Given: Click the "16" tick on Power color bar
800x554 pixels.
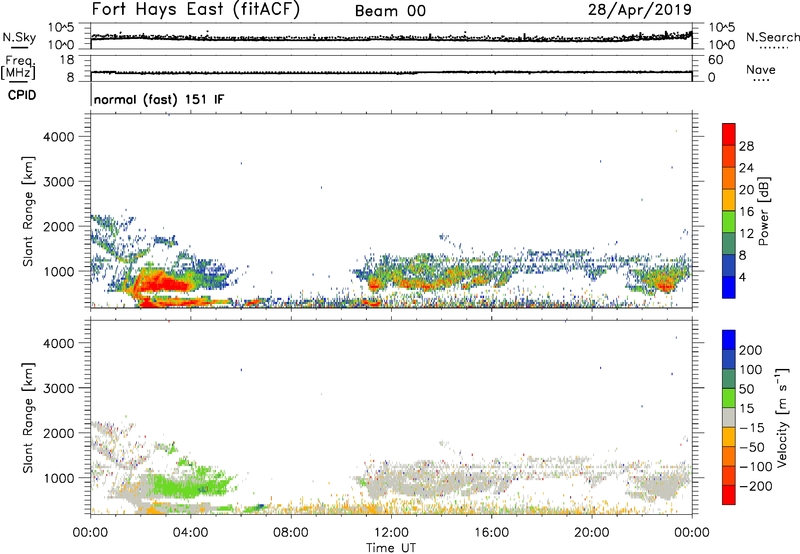Looking at the screenshot, I should (746, 212).
